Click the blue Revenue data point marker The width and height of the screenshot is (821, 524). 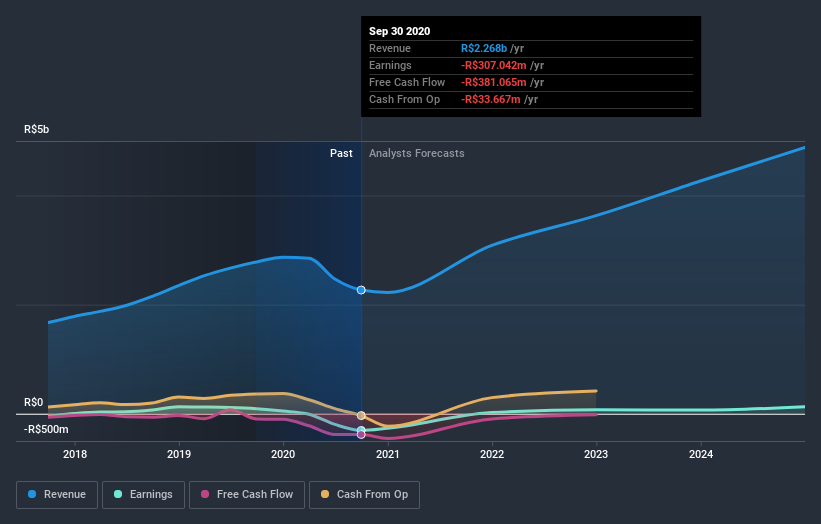(x=361, y=290)
